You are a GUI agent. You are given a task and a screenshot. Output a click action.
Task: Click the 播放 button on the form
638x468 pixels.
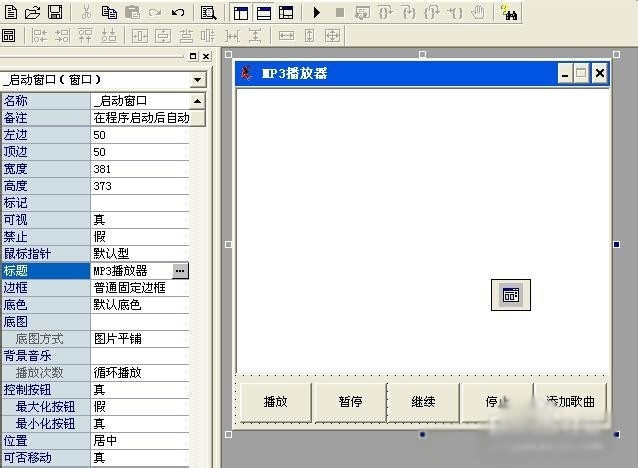pos(275,402)
